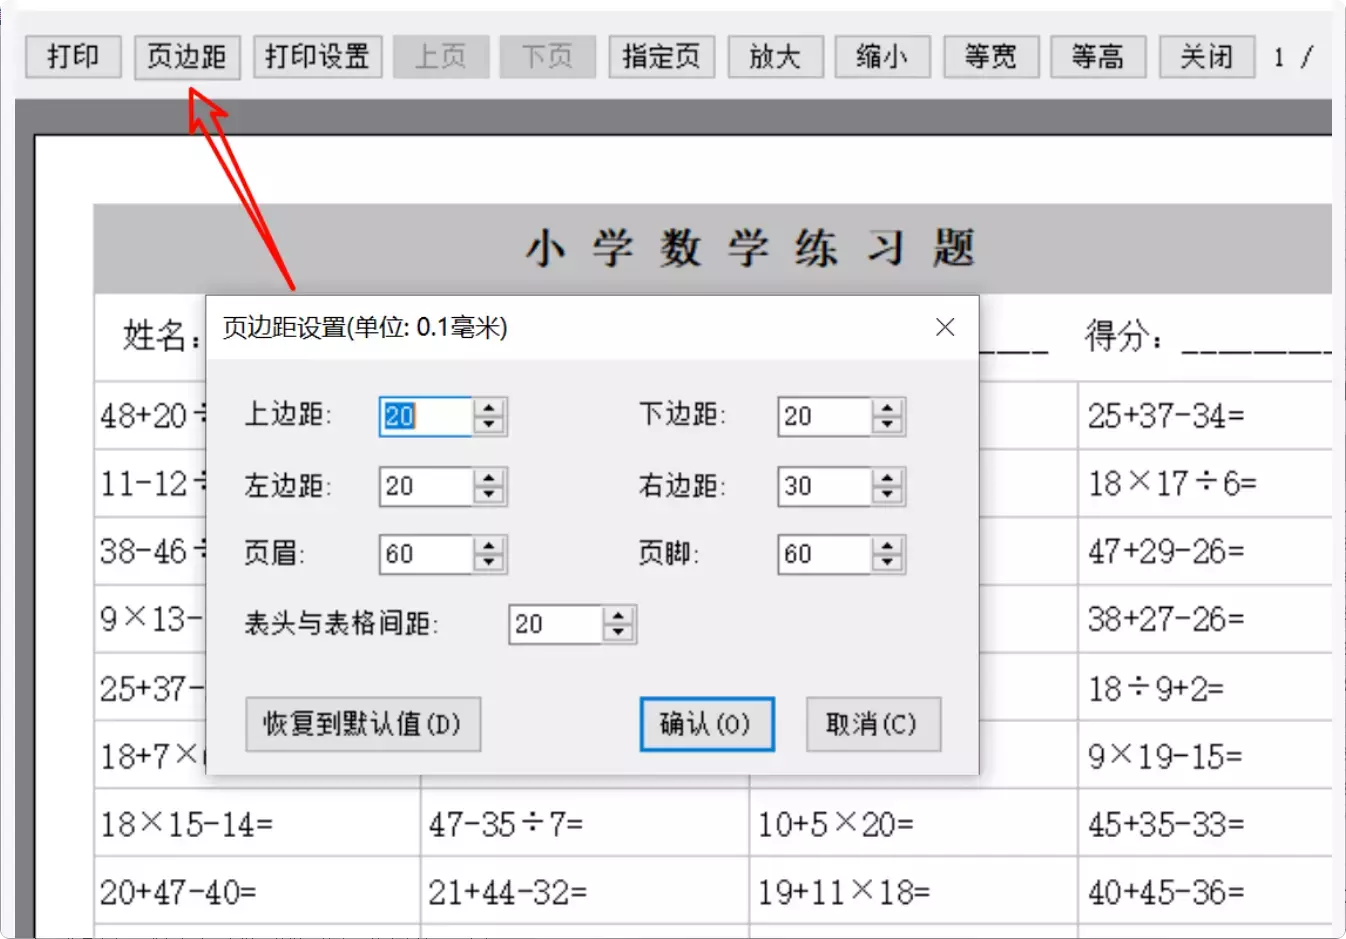
Task: Click 指定页 to jump to a page
Action: click(661, 57)
